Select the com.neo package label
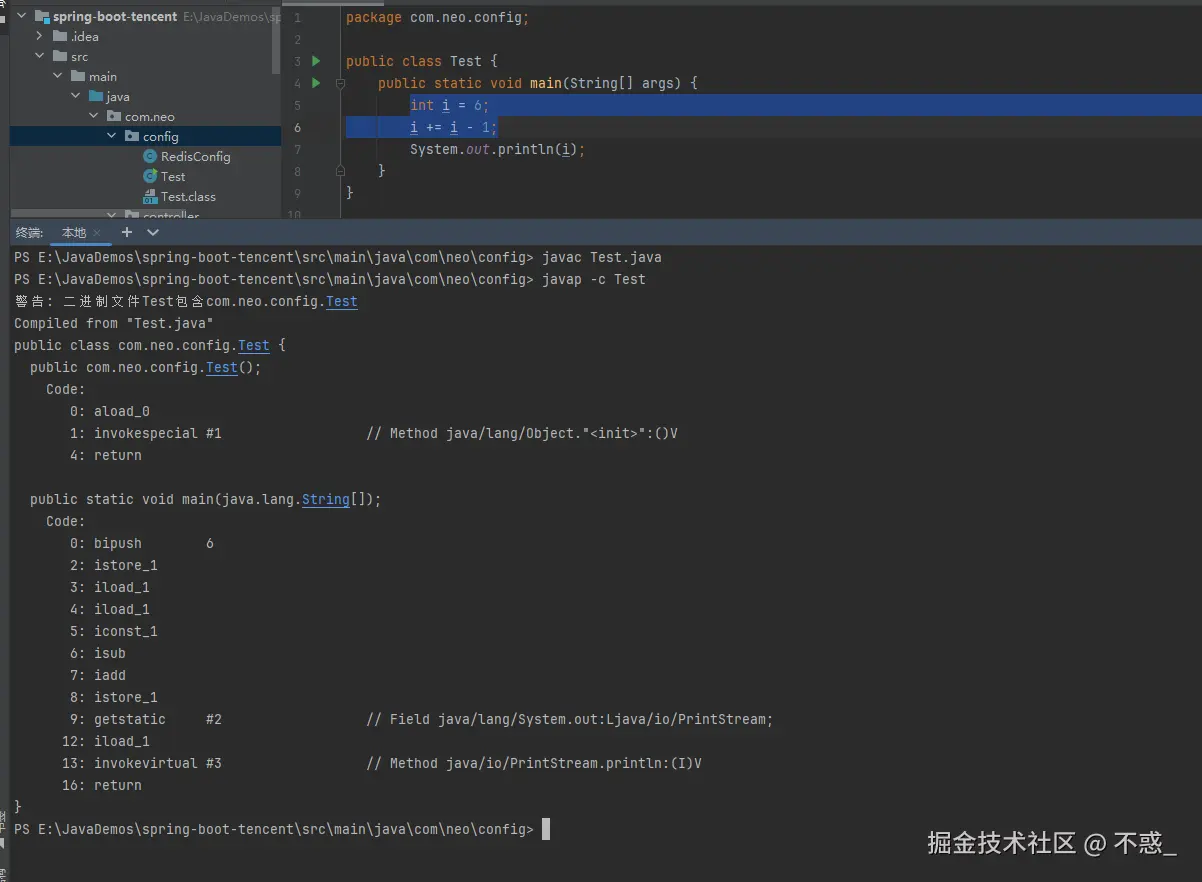The height and width of the screenshot is (882, 1202). 150,116
